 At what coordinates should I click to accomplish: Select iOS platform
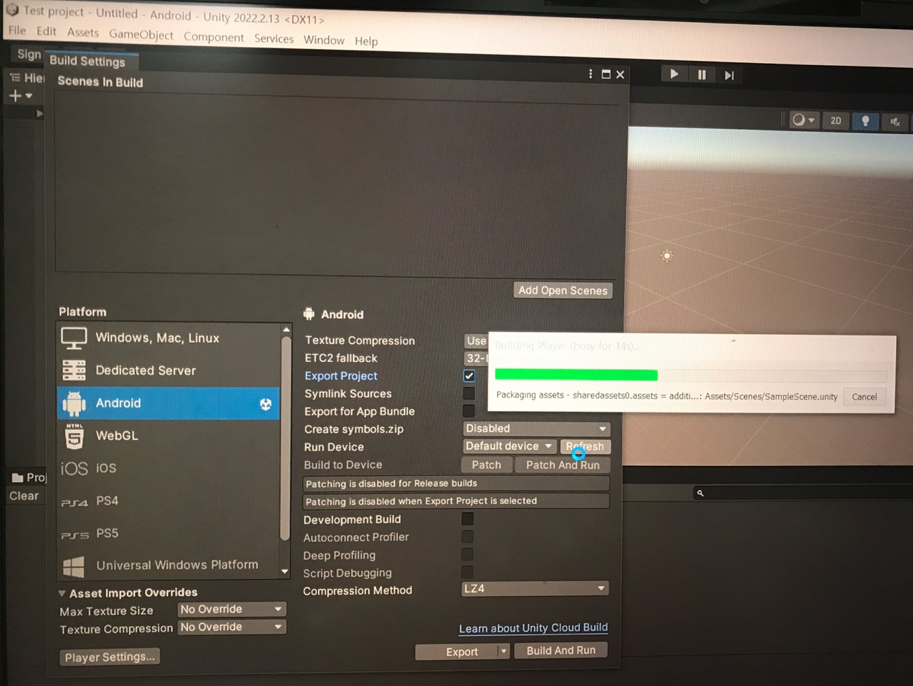pyautogui.click(x=169, y=468)
